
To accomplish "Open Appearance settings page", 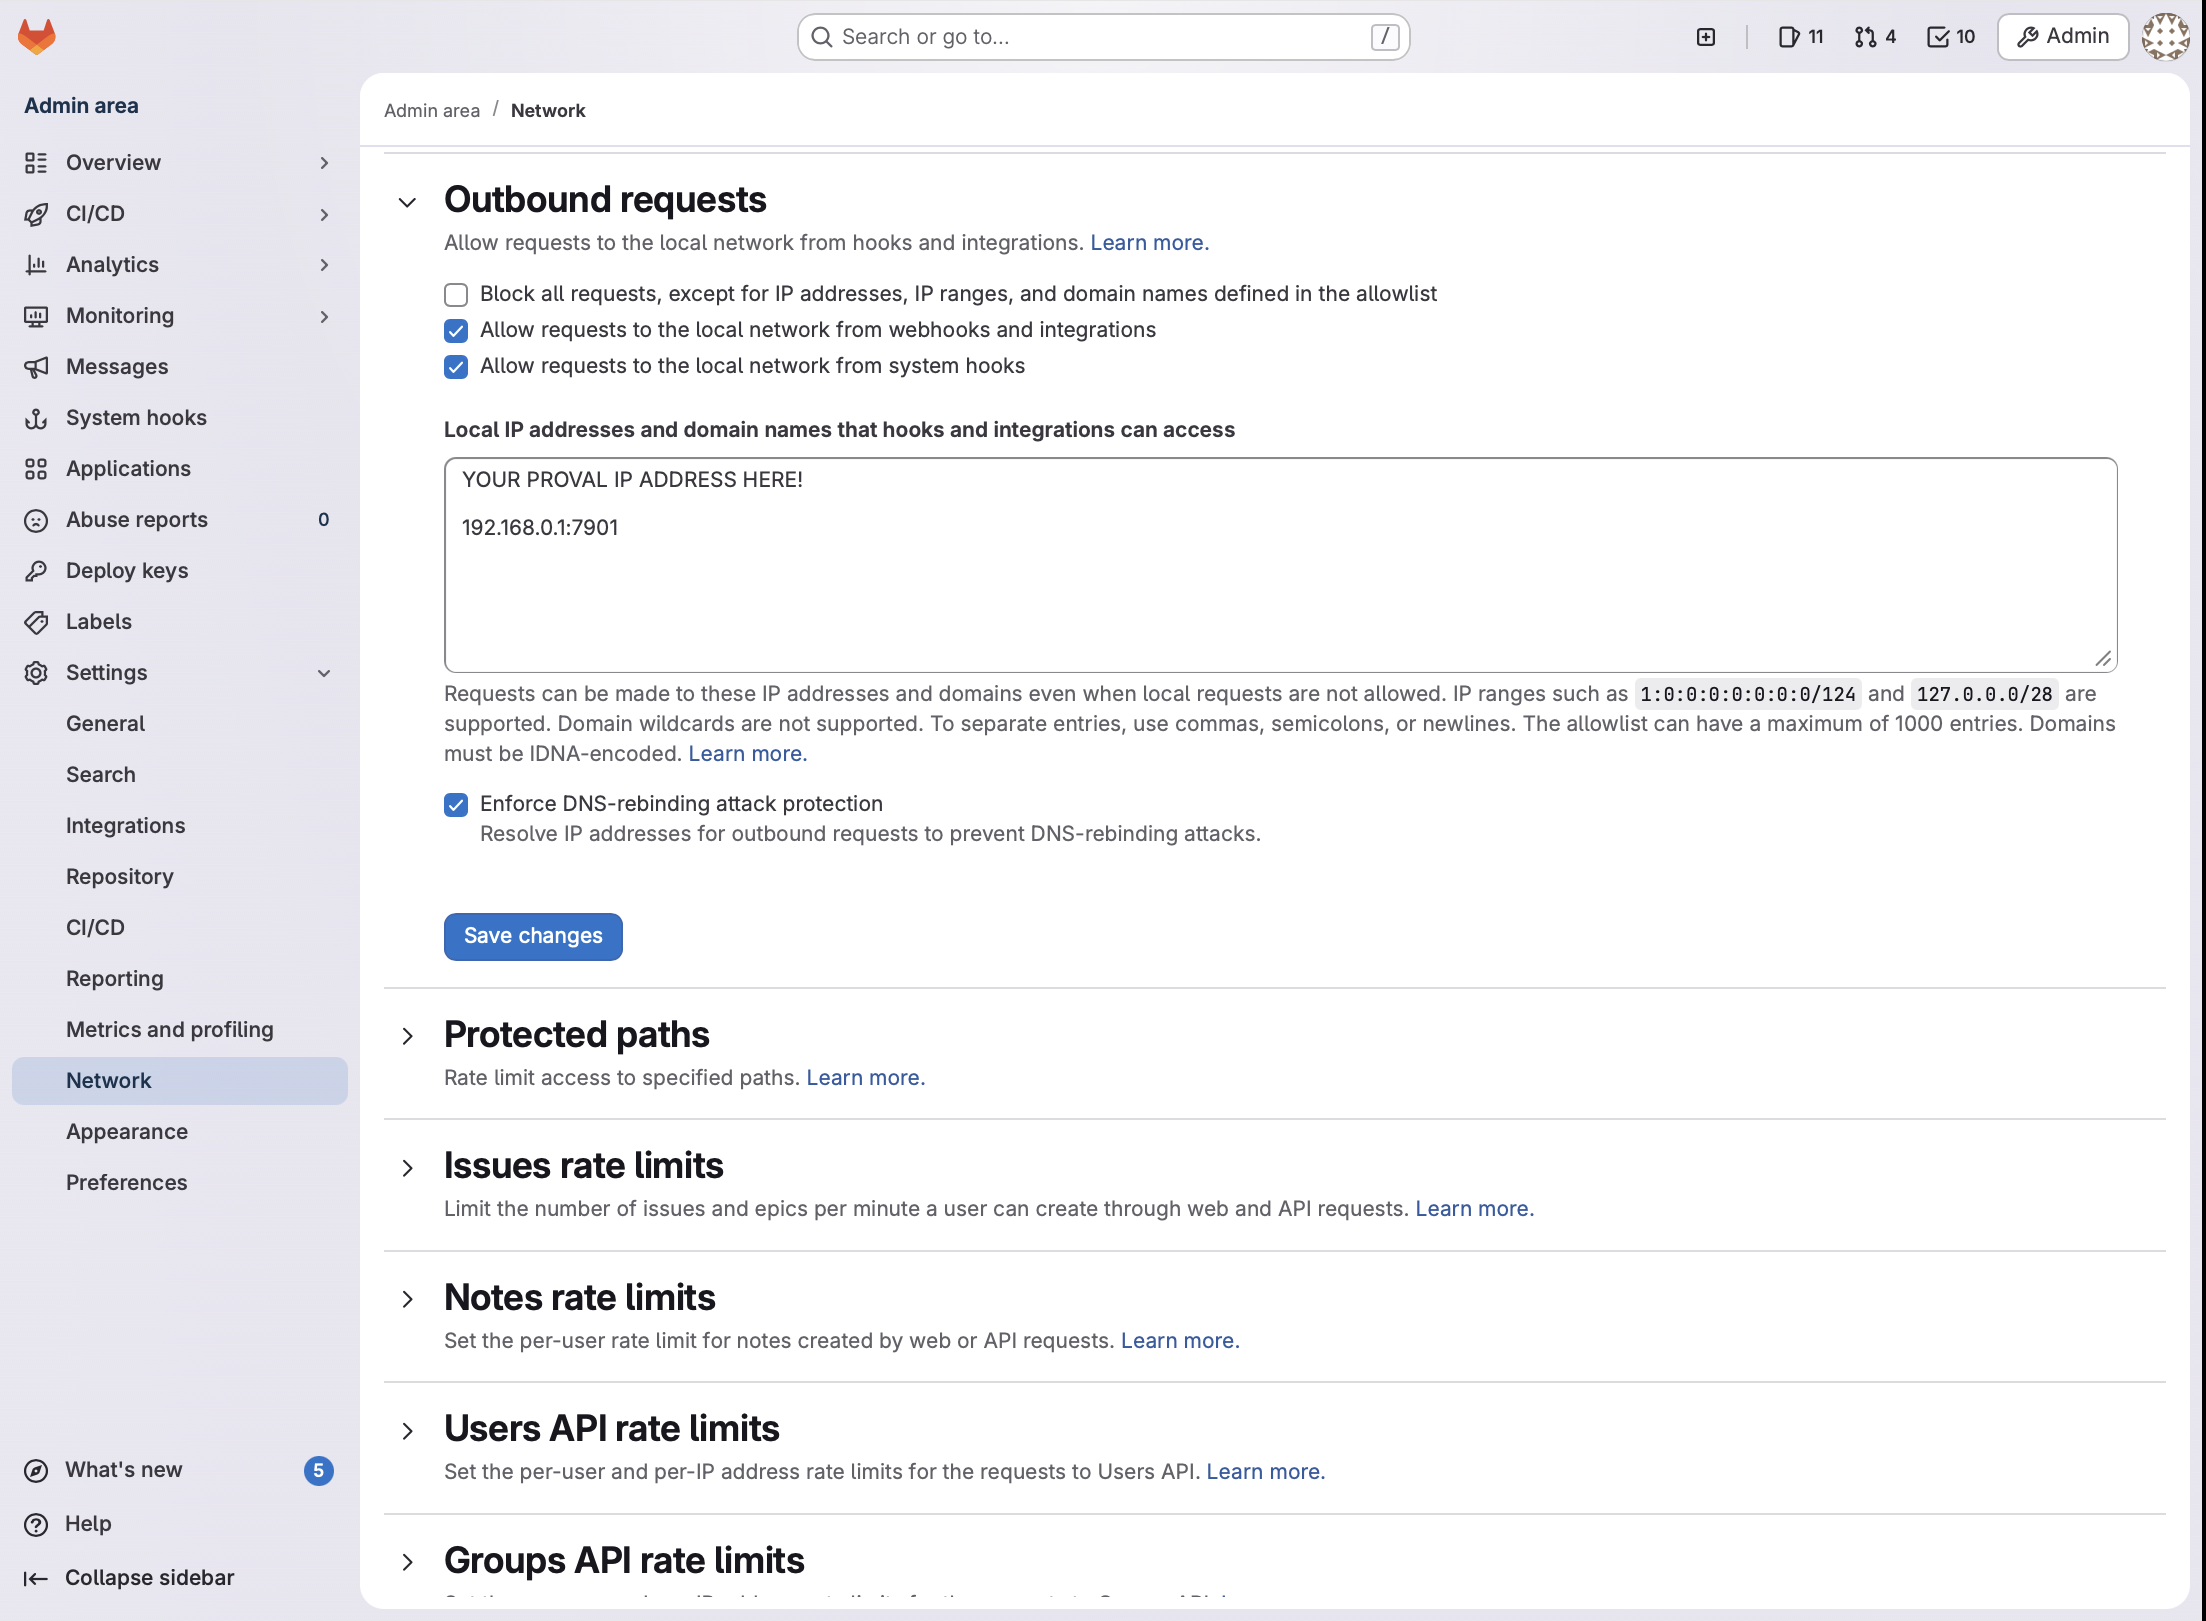I will (180, 1132).
